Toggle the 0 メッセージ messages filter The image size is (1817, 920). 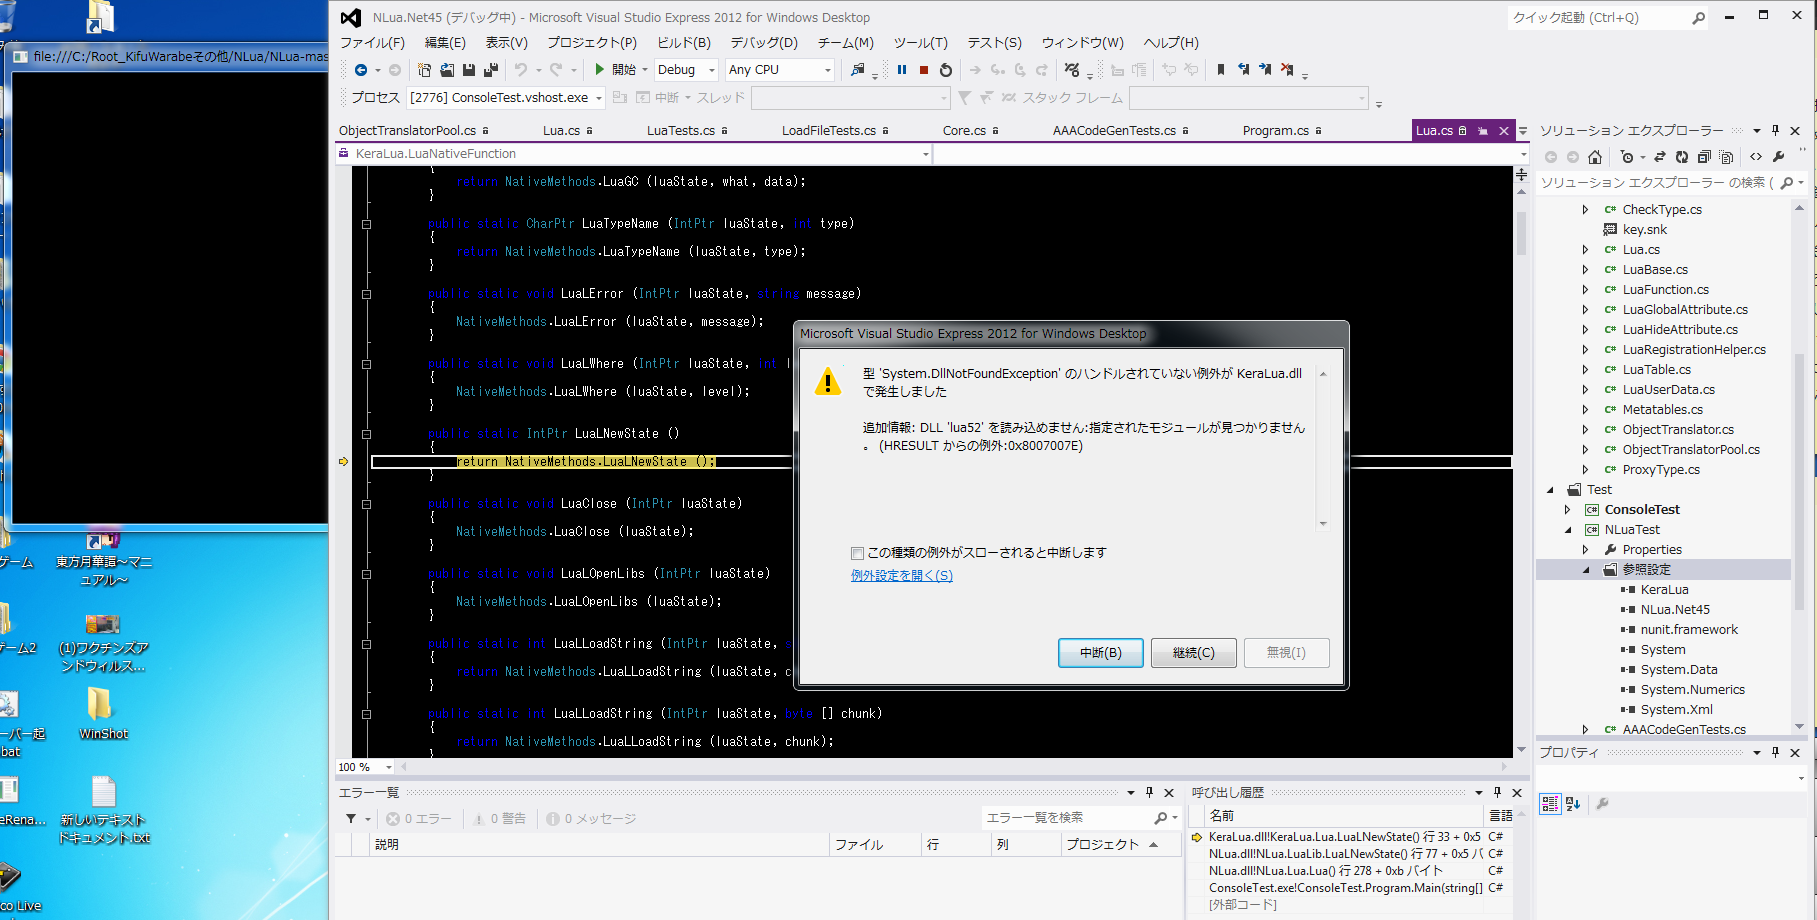[x=591, y=819]
